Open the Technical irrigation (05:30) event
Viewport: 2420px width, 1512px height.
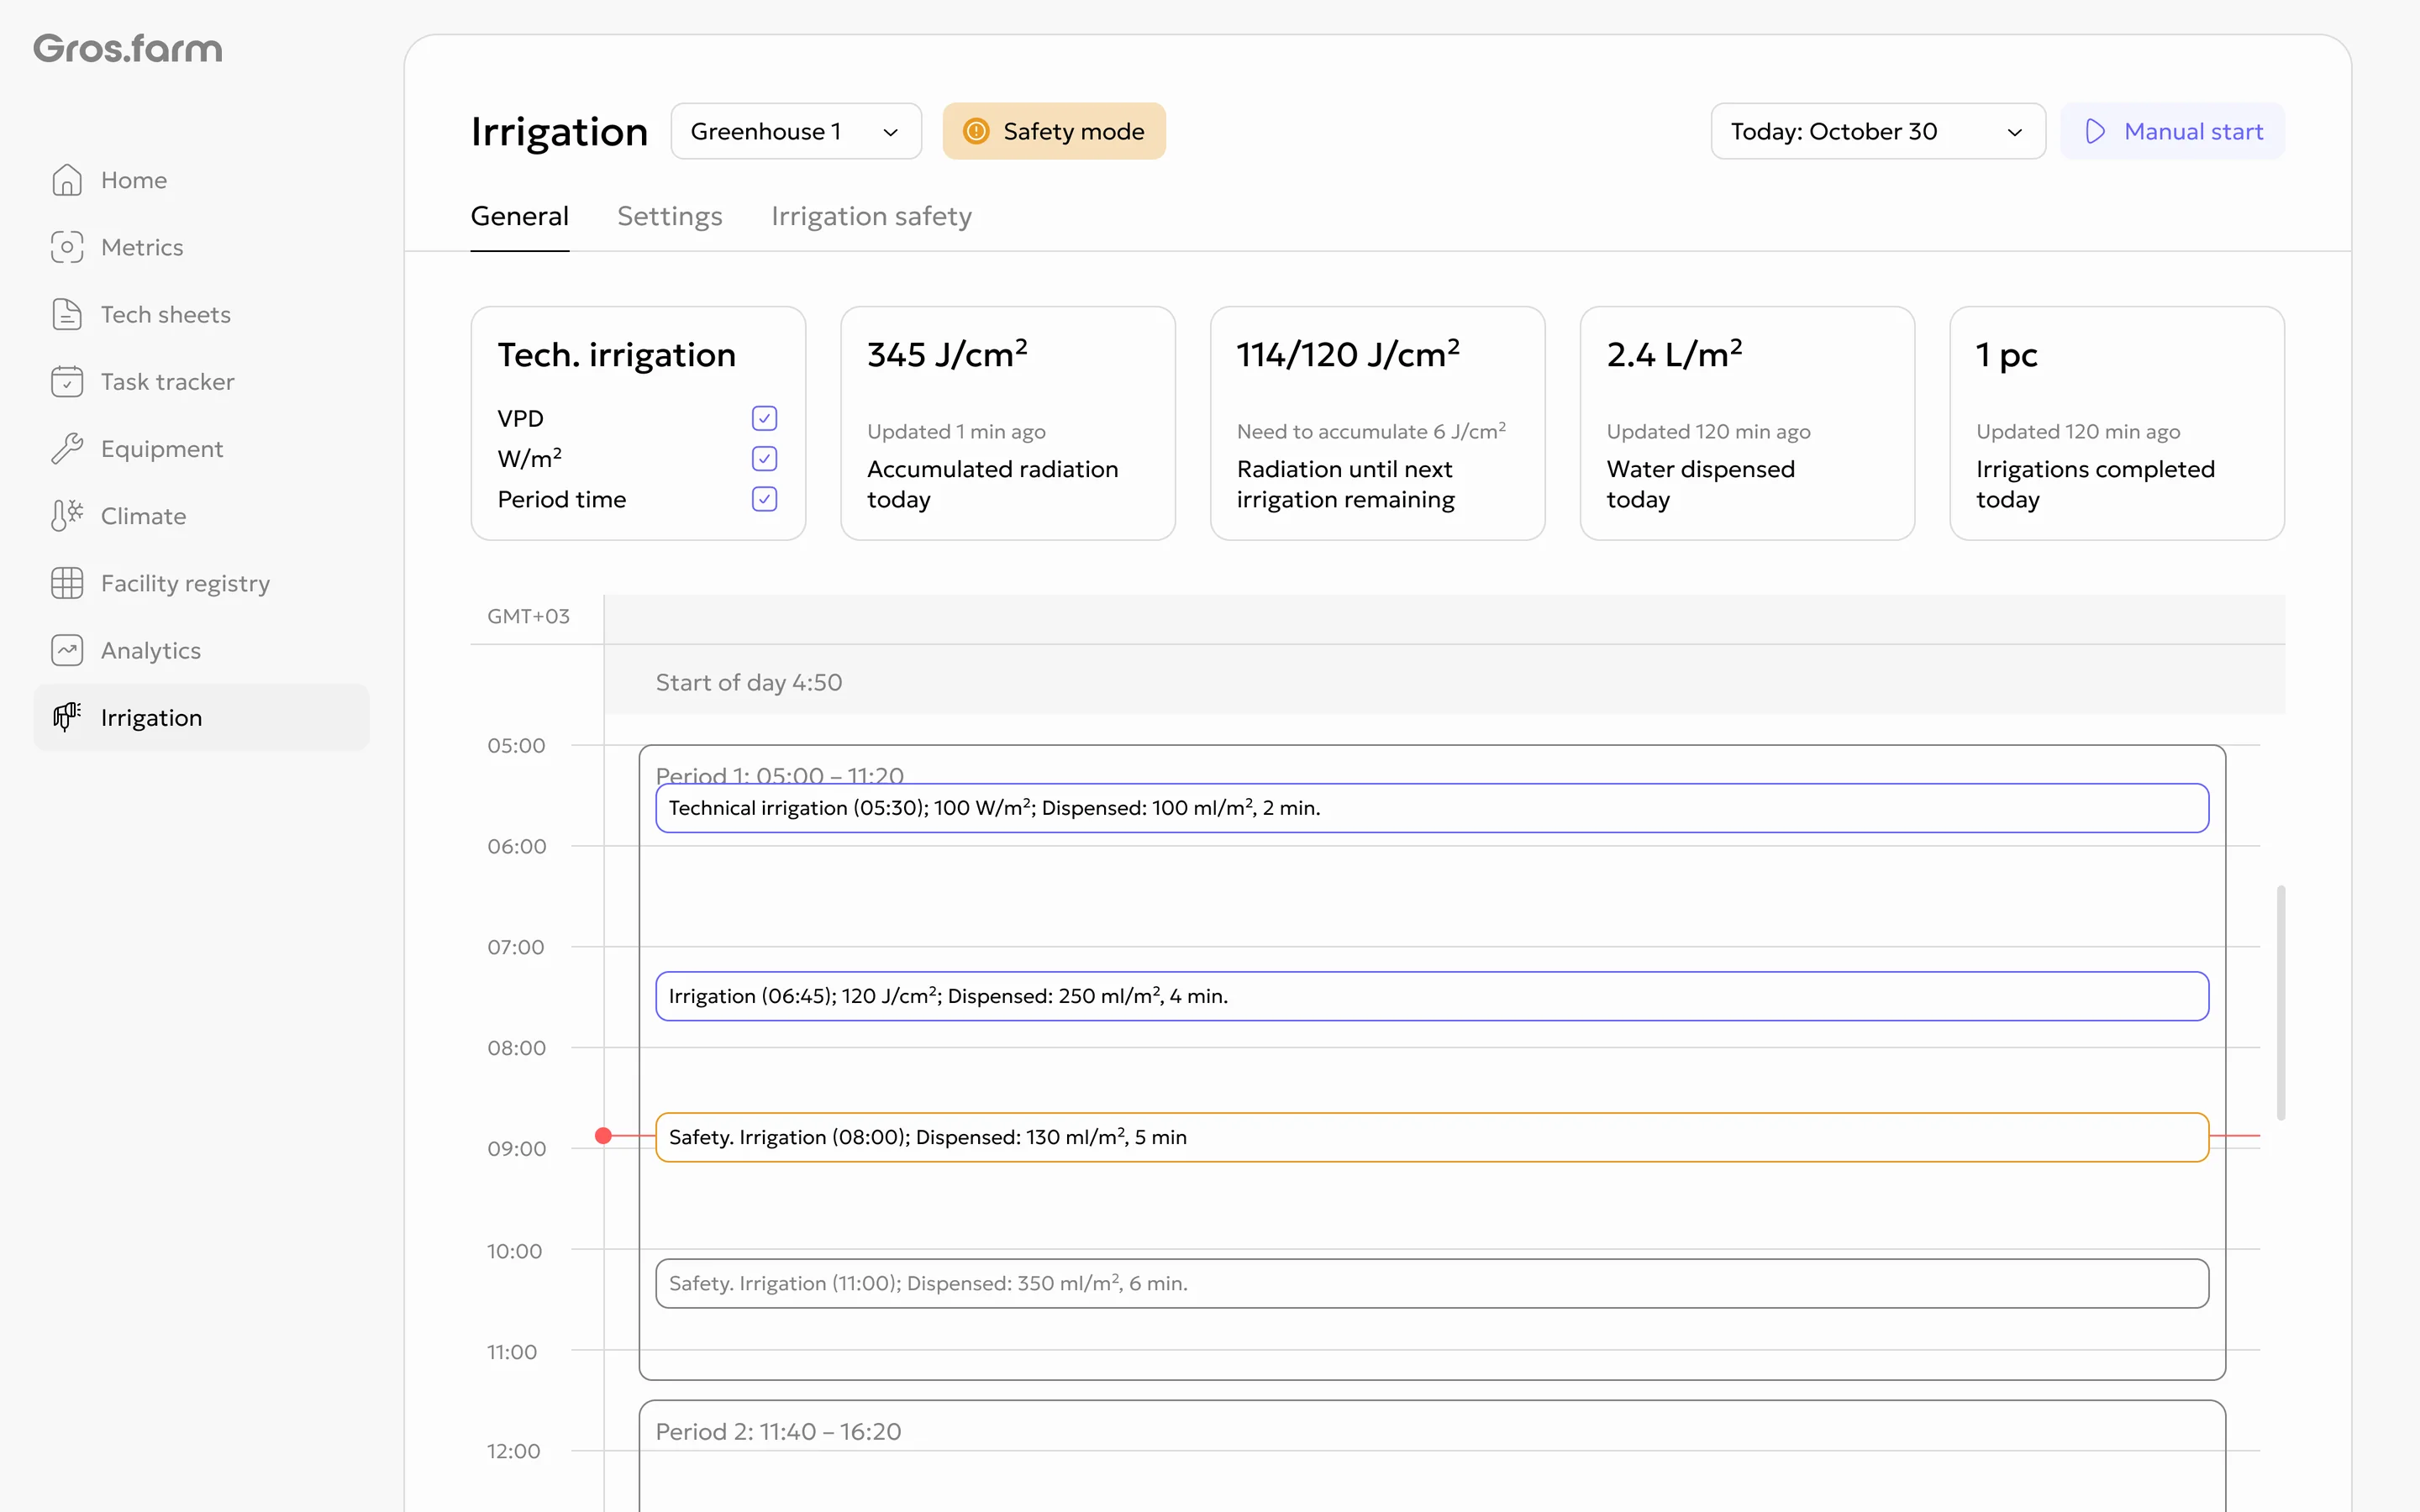(x=1432, y=808)
